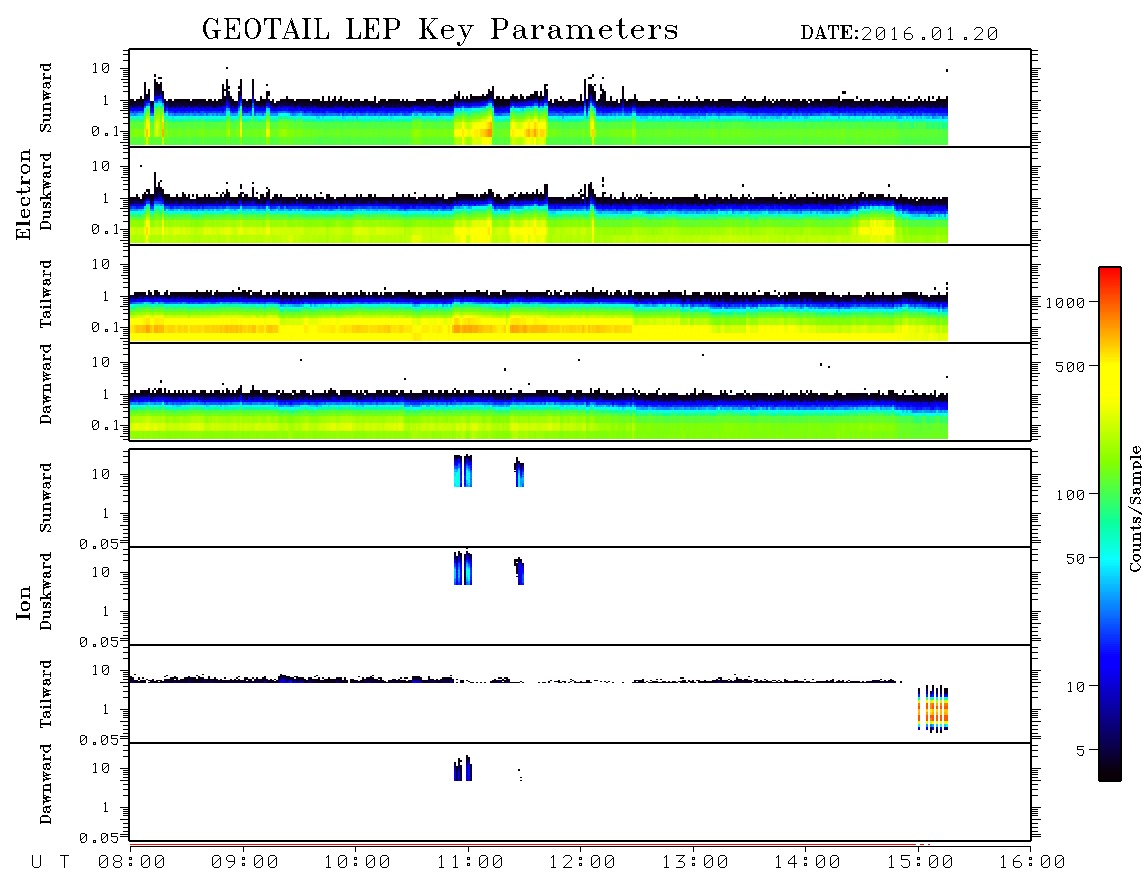Select the 08:00 time axis label

pos(132,862)
